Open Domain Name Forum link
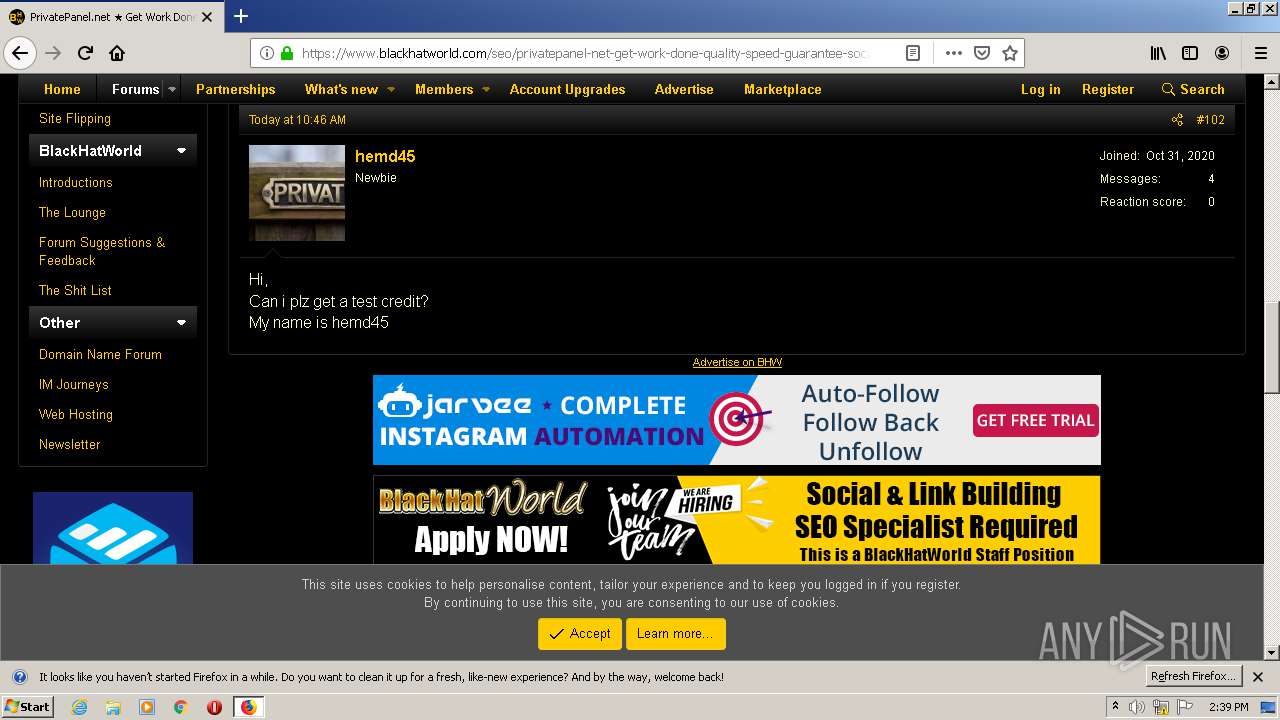This screenshot has width=1280, height=720. click(x=100, y=354)
